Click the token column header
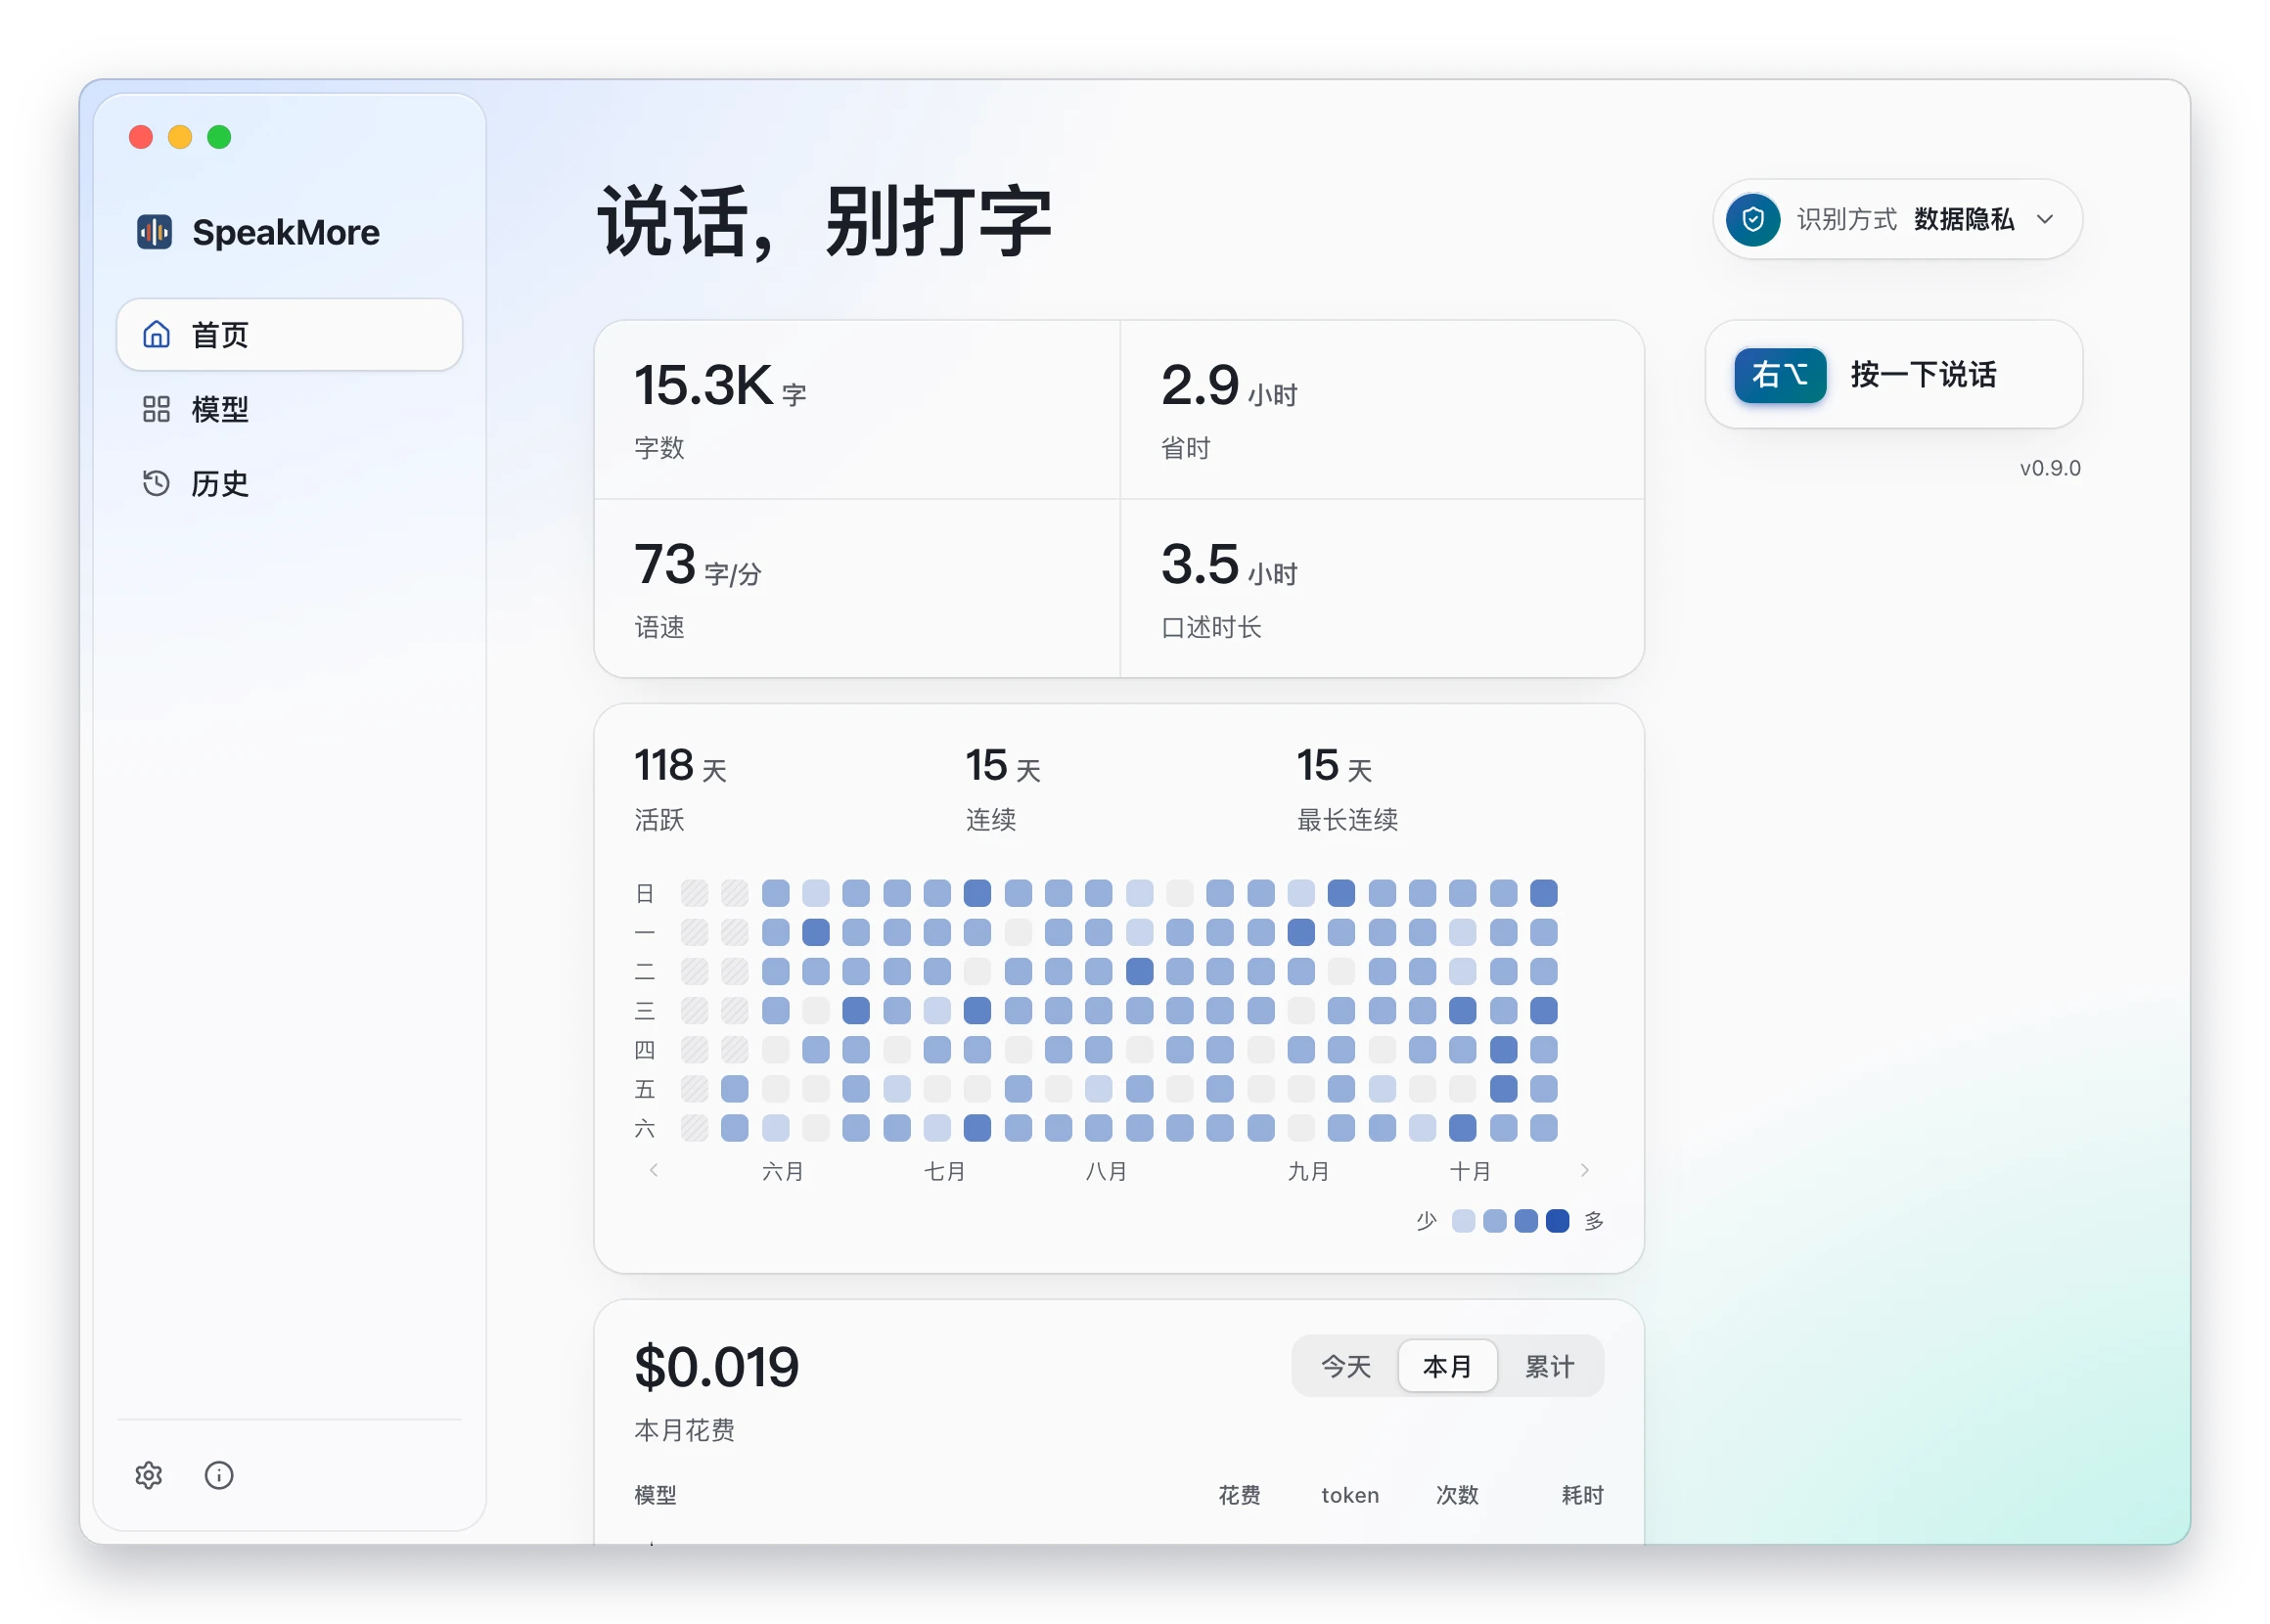 [x=1350, y=1495]
